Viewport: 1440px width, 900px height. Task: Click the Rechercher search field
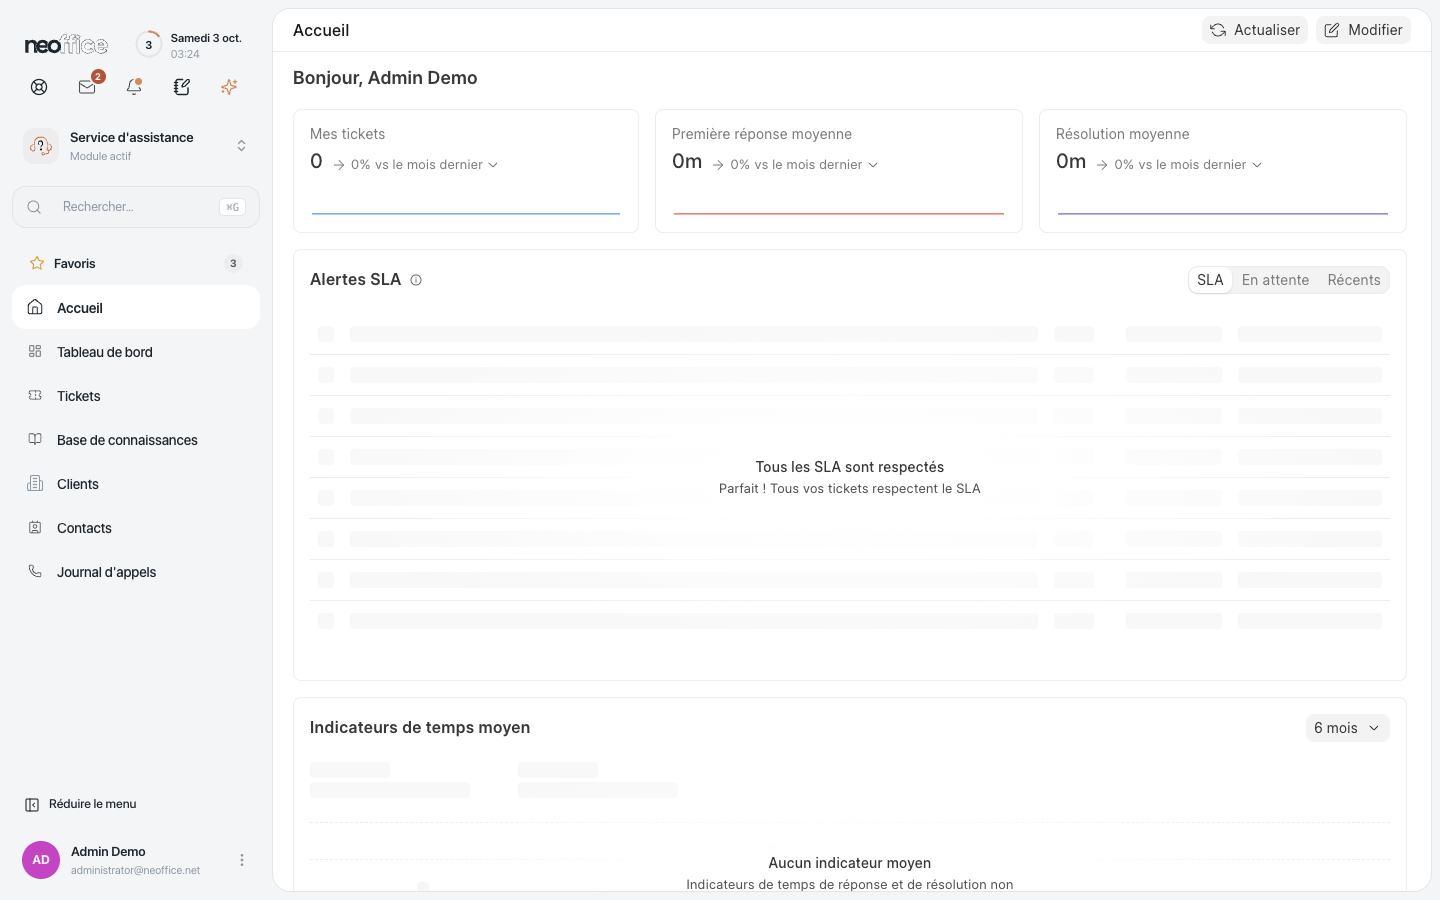coord(136,207)
